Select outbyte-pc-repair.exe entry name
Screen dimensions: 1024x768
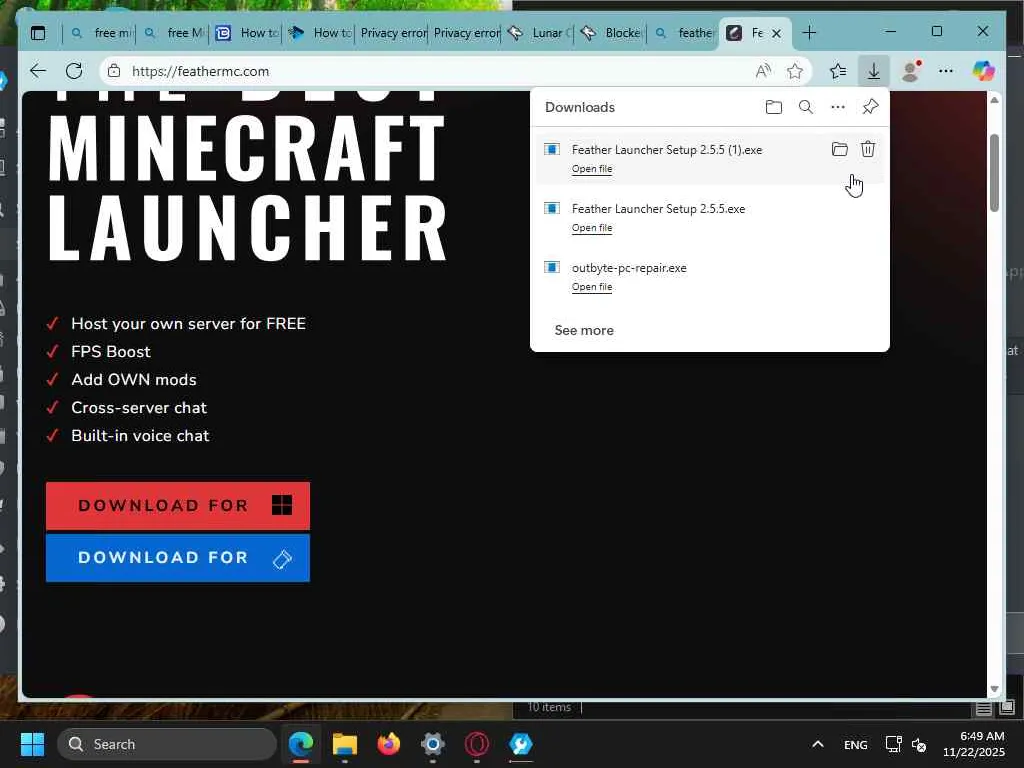coord(629,268)
